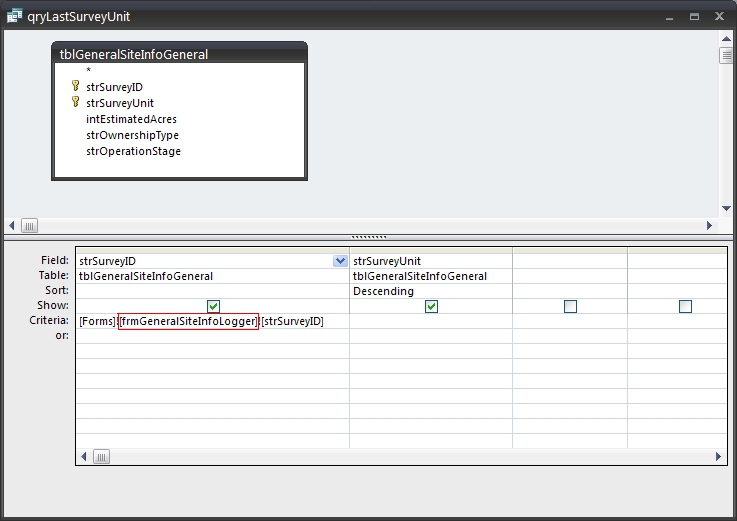Check the Show box in third grid column
The image size is (737, 521).
tap(570, 307)
